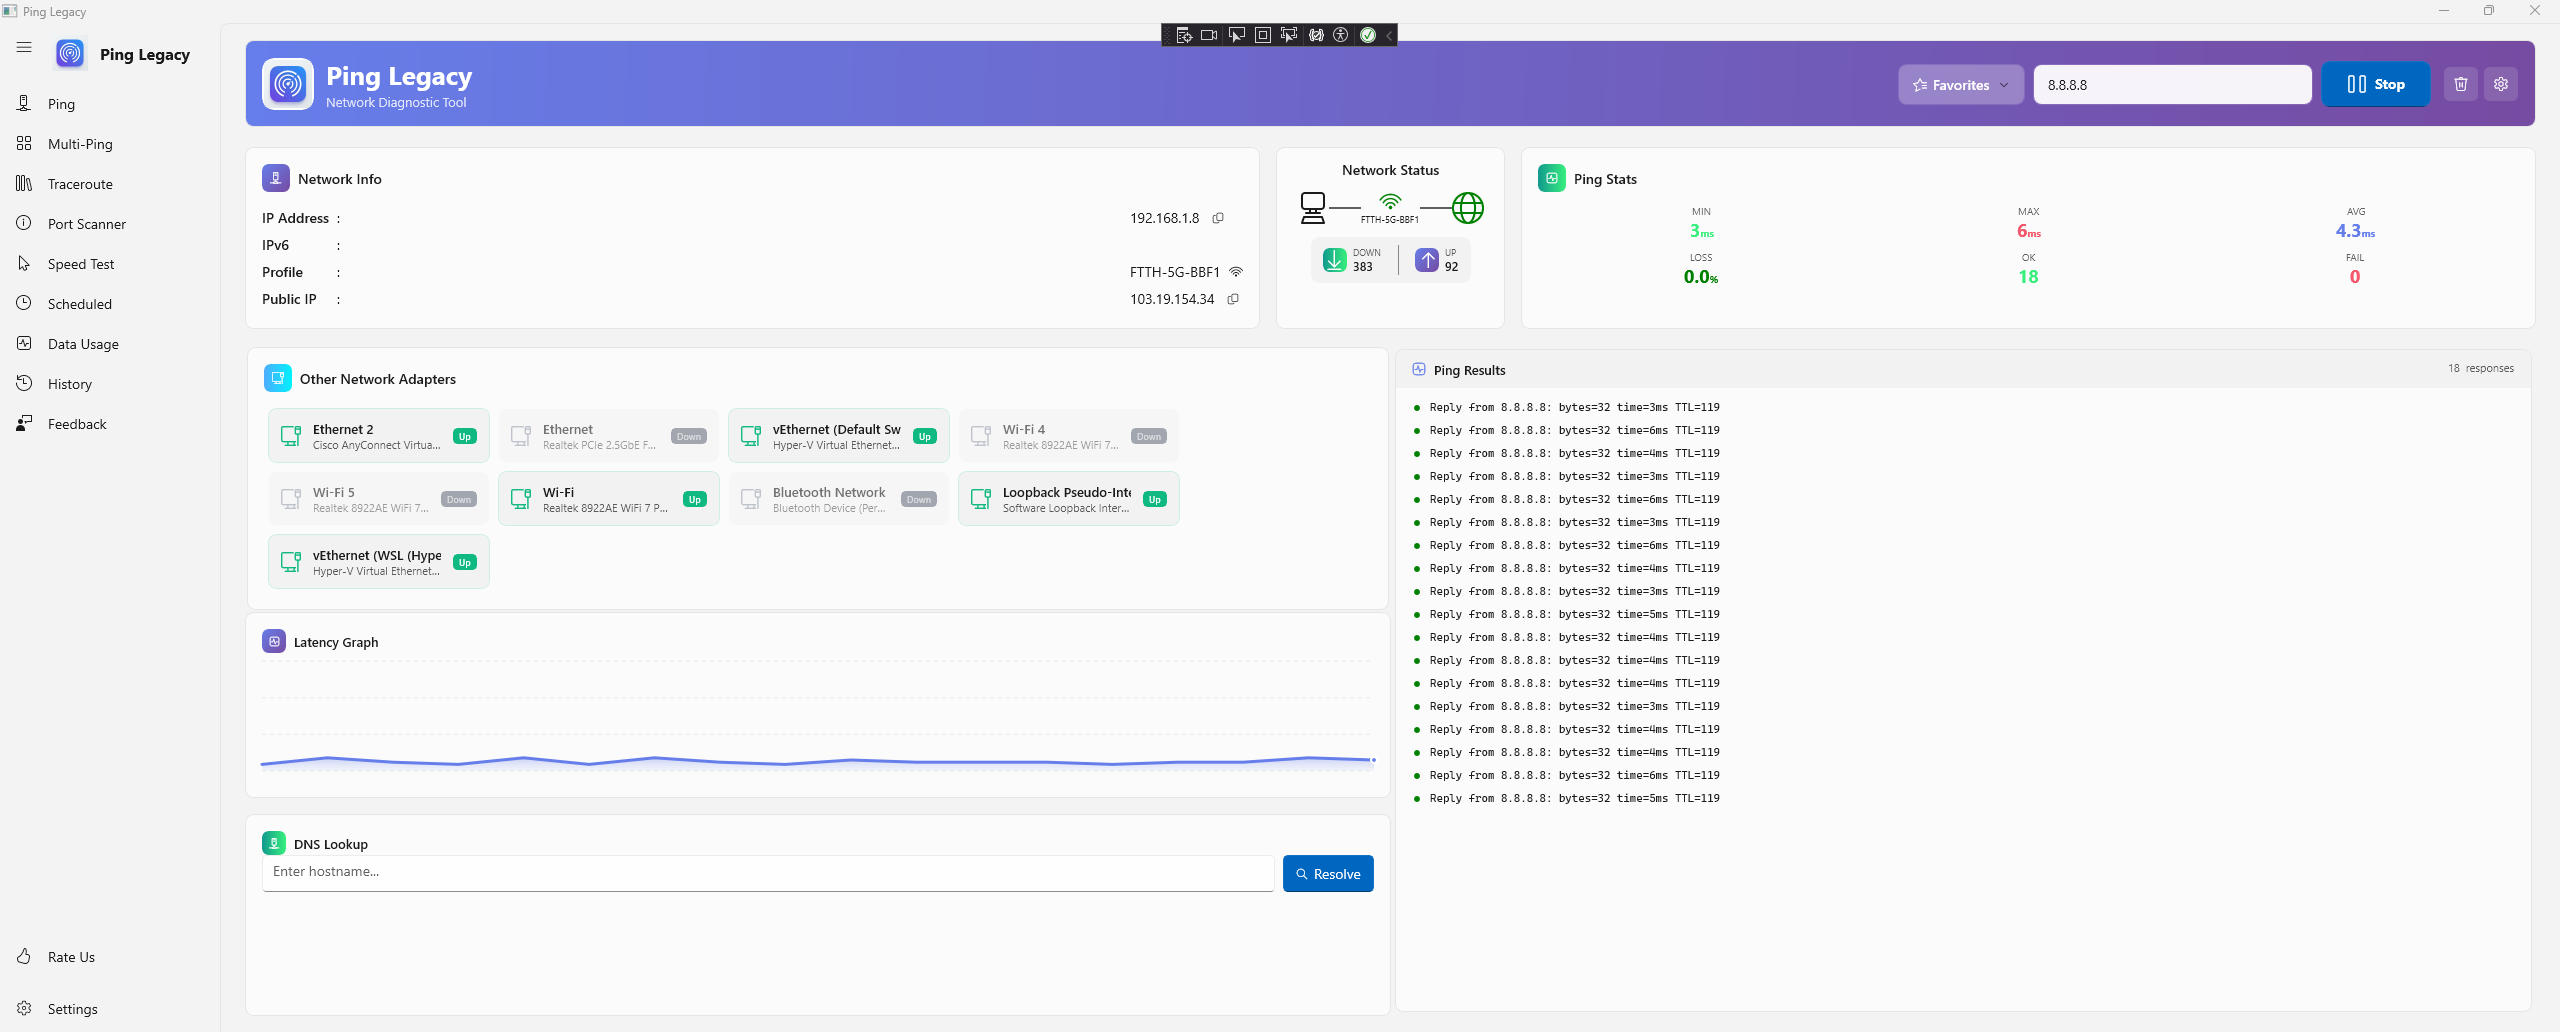Click the purple UP arrow icon

coord(1427,260)
